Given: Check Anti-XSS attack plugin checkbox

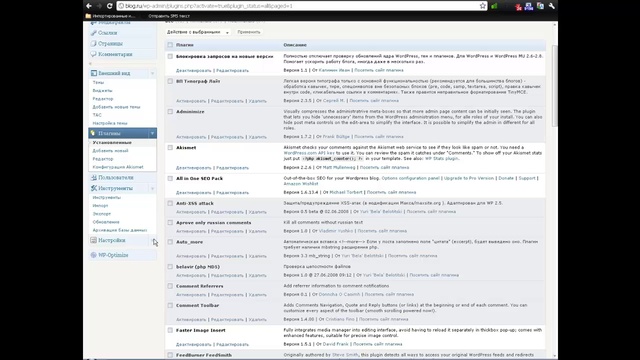Looking at the screenshot, I should [x=170, y=203].
